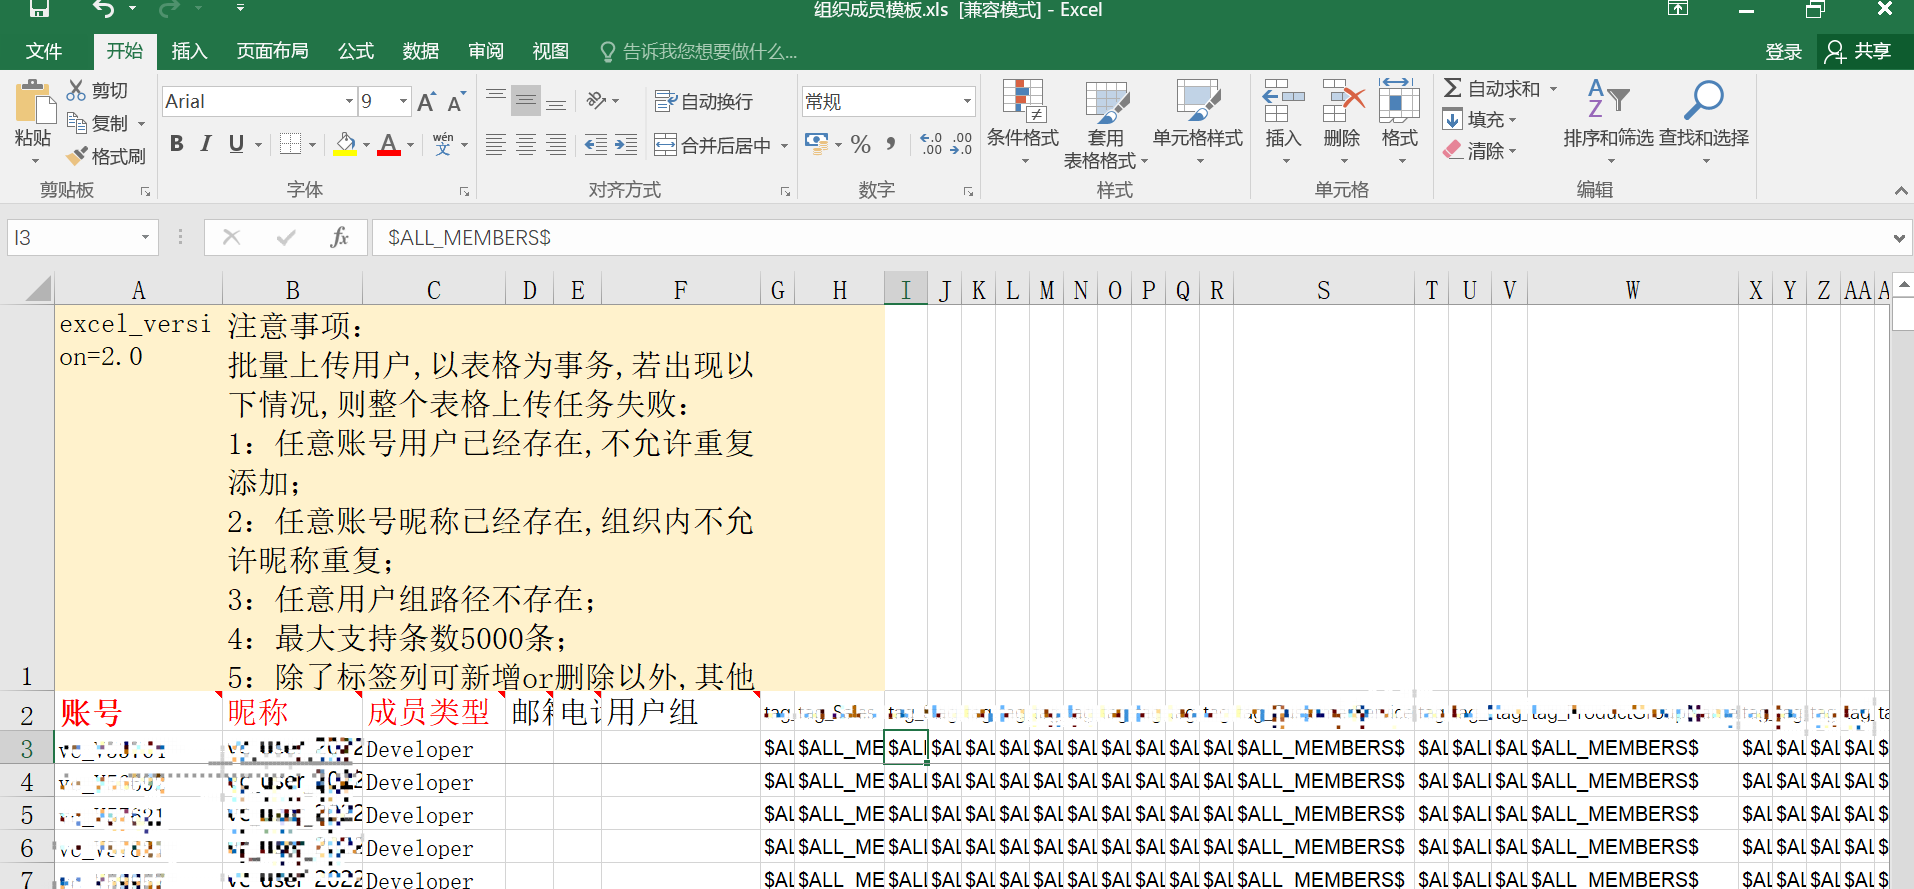Click the Conditional Formatting (条件格式) icon
Viewport: 1914px width, 889px height.
[1023, 102]
